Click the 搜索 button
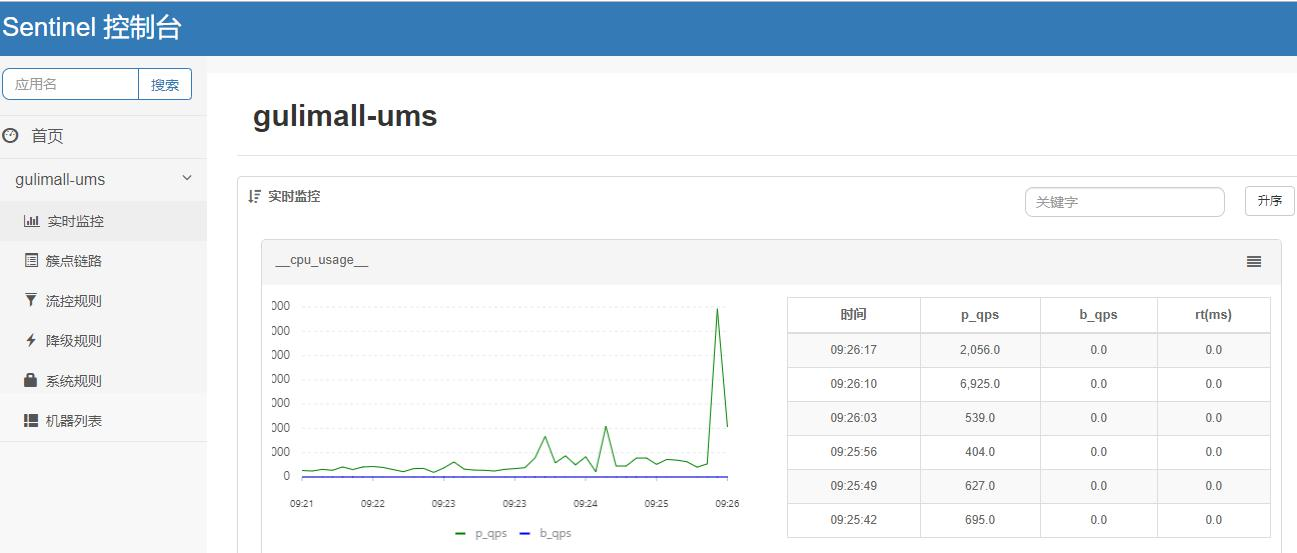 click(165, 84)
